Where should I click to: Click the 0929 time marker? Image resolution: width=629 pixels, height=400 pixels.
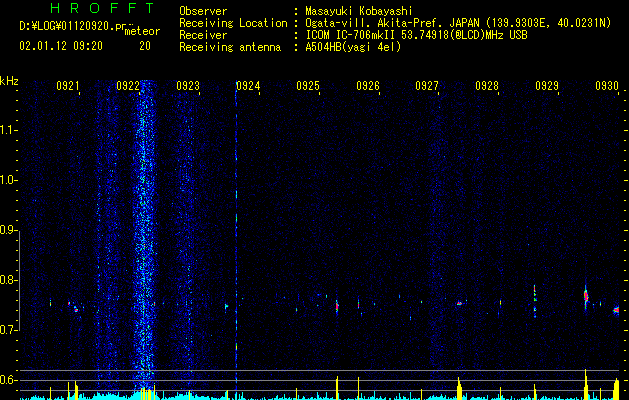(x=547, y=86)
